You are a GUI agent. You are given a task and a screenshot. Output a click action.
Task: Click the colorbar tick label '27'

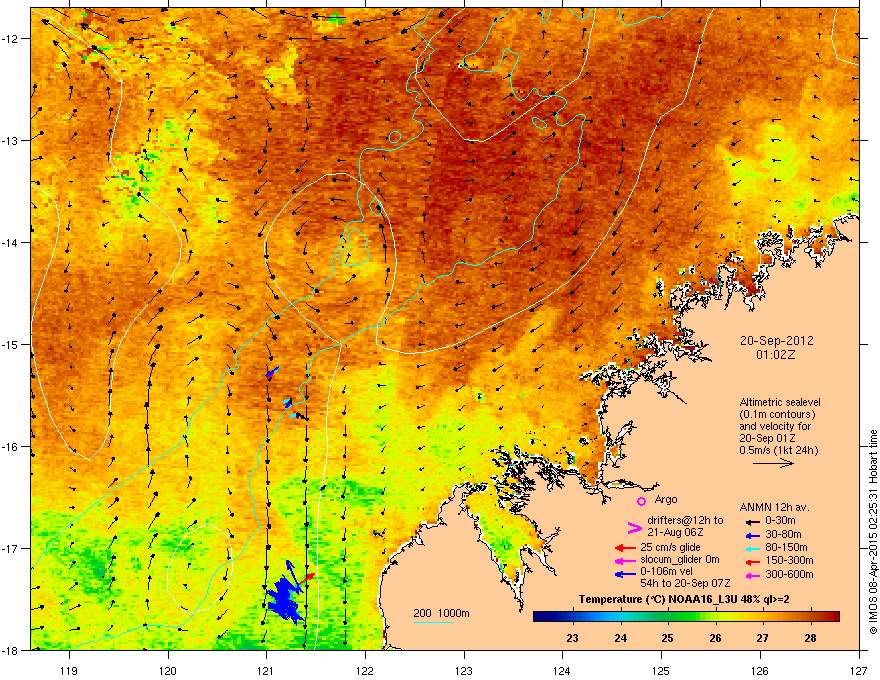(x=762, y=638)
